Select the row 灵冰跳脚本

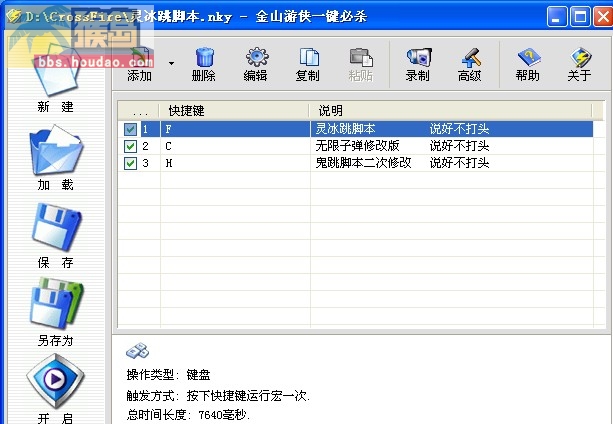tap(355, 129)
